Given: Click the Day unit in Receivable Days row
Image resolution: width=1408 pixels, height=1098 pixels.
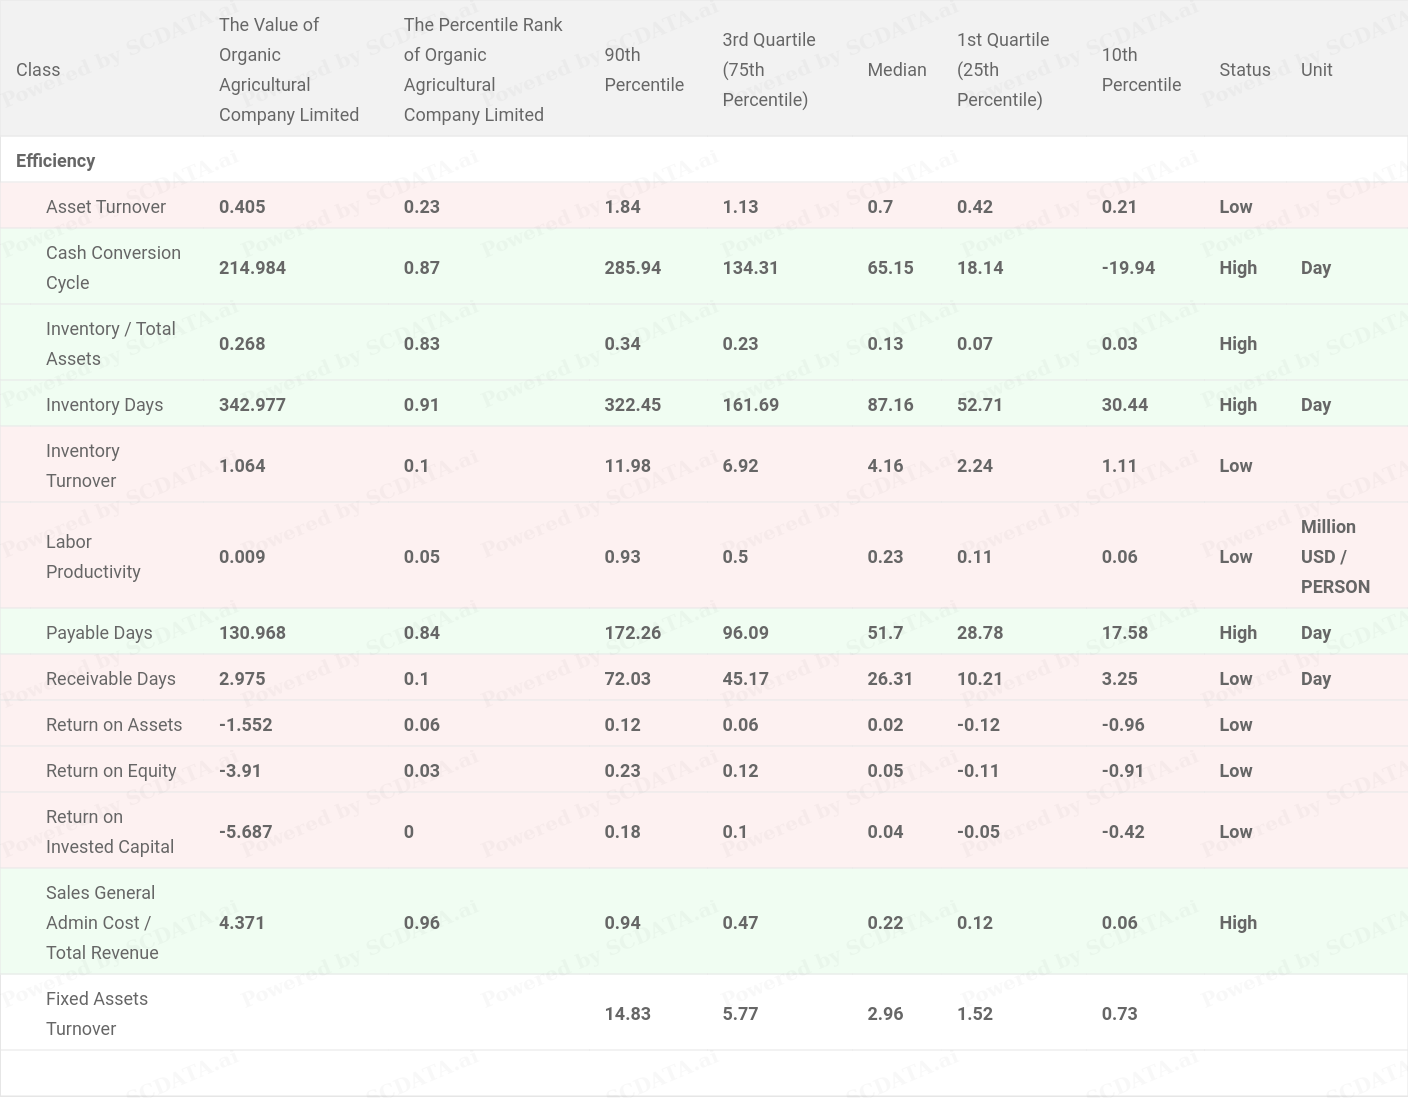Looking at the screenshot, I should [x=1315, y=678].
